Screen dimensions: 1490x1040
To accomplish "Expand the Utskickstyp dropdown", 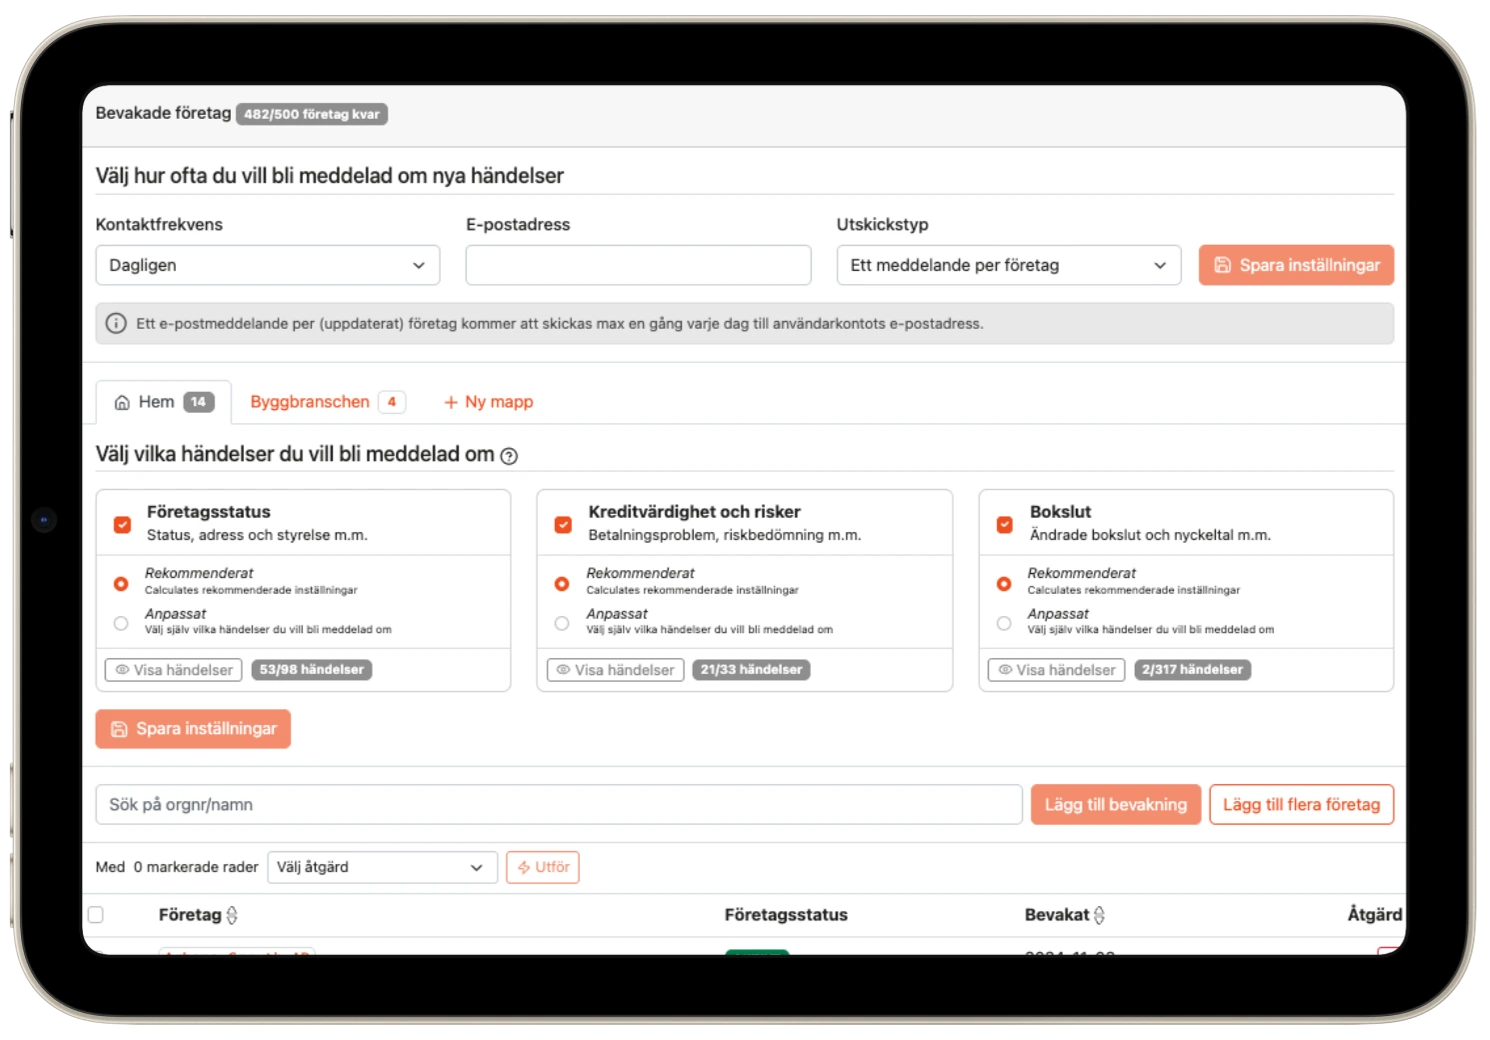I will [x=1008, y=265].
